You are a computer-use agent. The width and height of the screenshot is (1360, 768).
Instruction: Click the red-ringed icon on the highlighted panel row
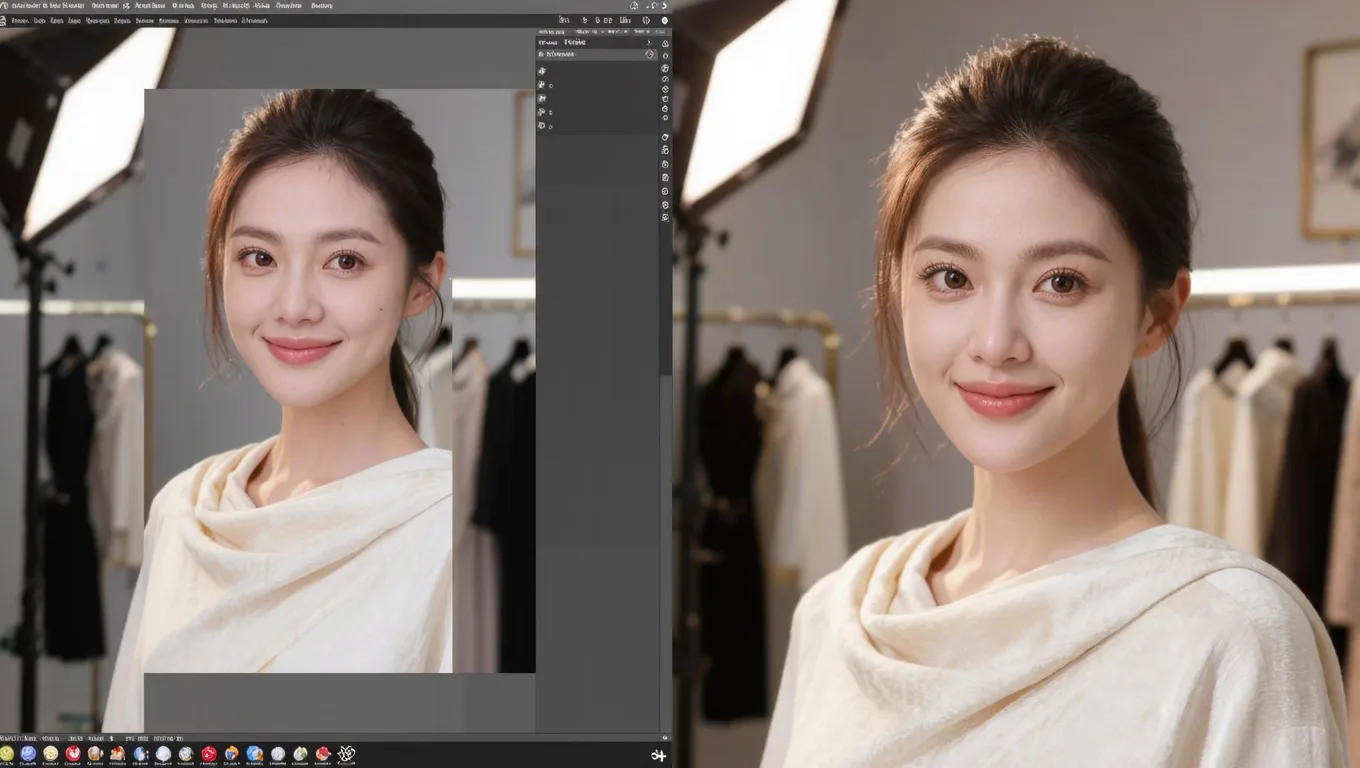[650, 55]
